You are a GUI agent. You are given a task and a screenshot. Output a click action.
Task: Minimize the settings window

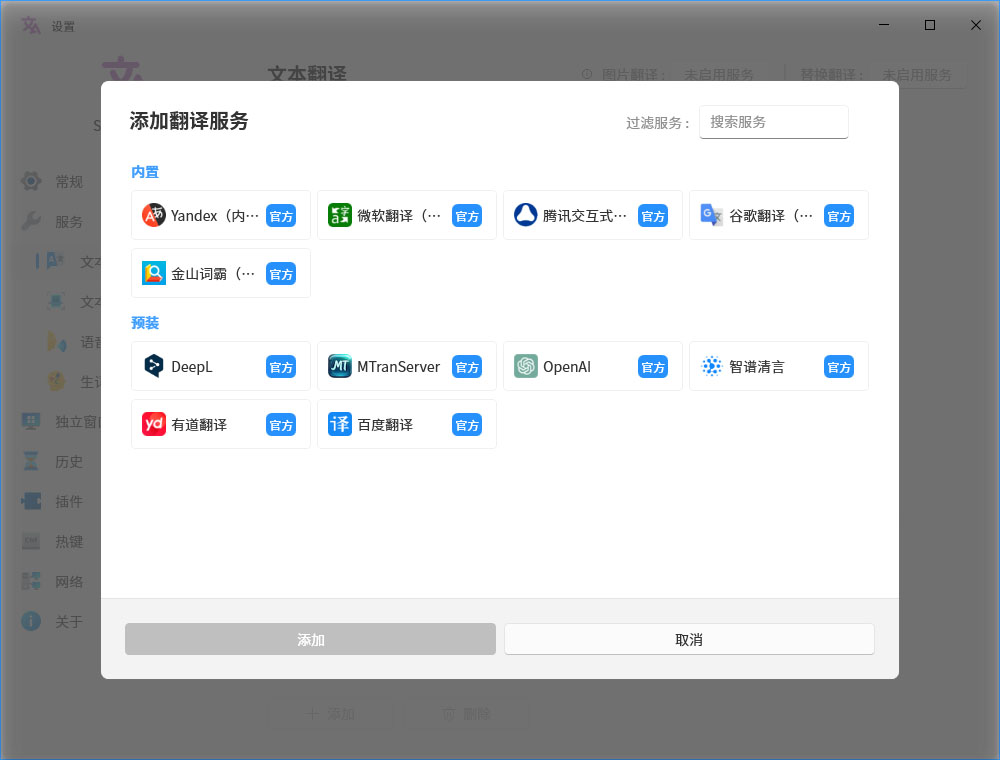coord(884,25)
